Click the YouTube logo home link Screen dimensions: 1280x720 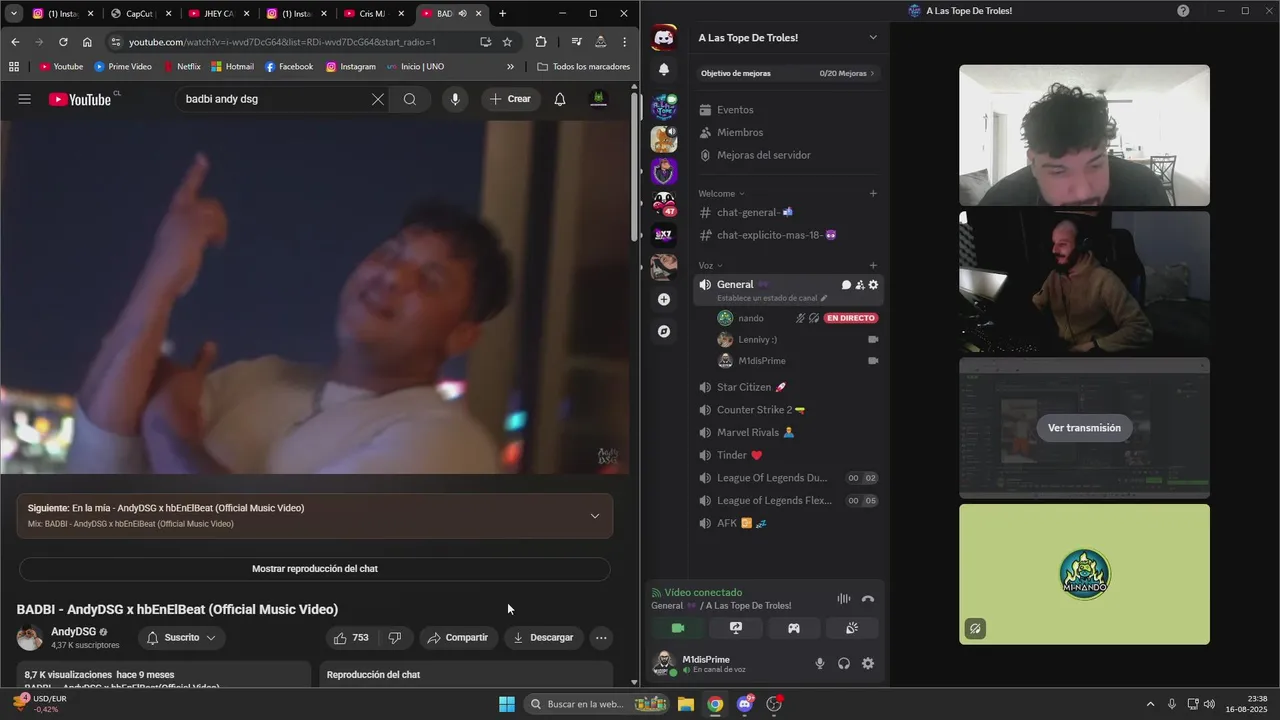pyautogui.click(x=80, y=99)
